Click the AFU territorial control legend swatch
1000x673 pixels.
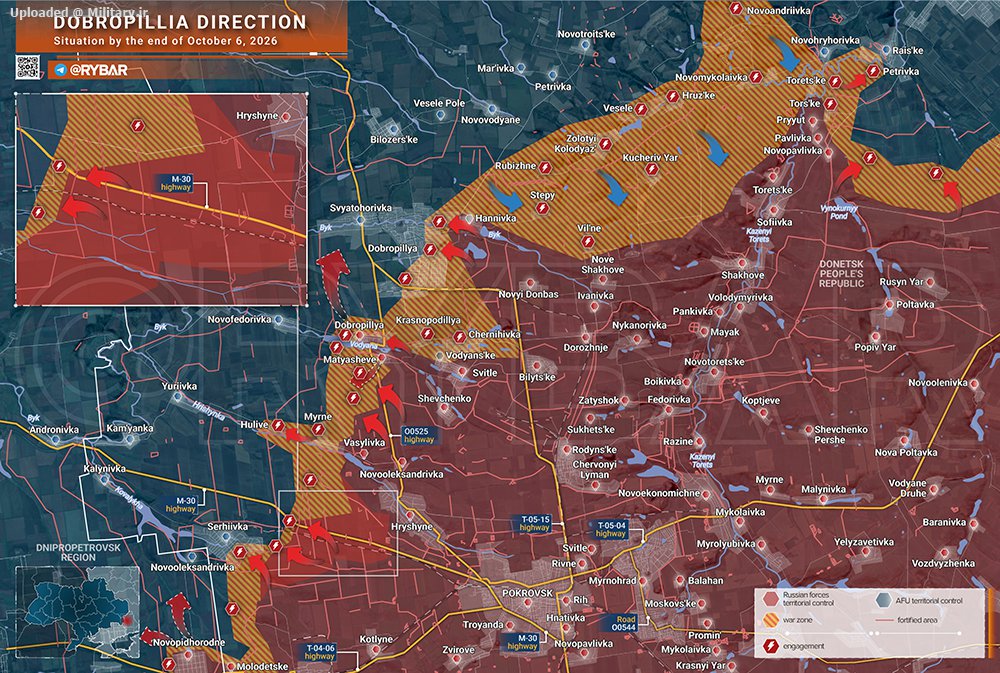click(883, 600)
